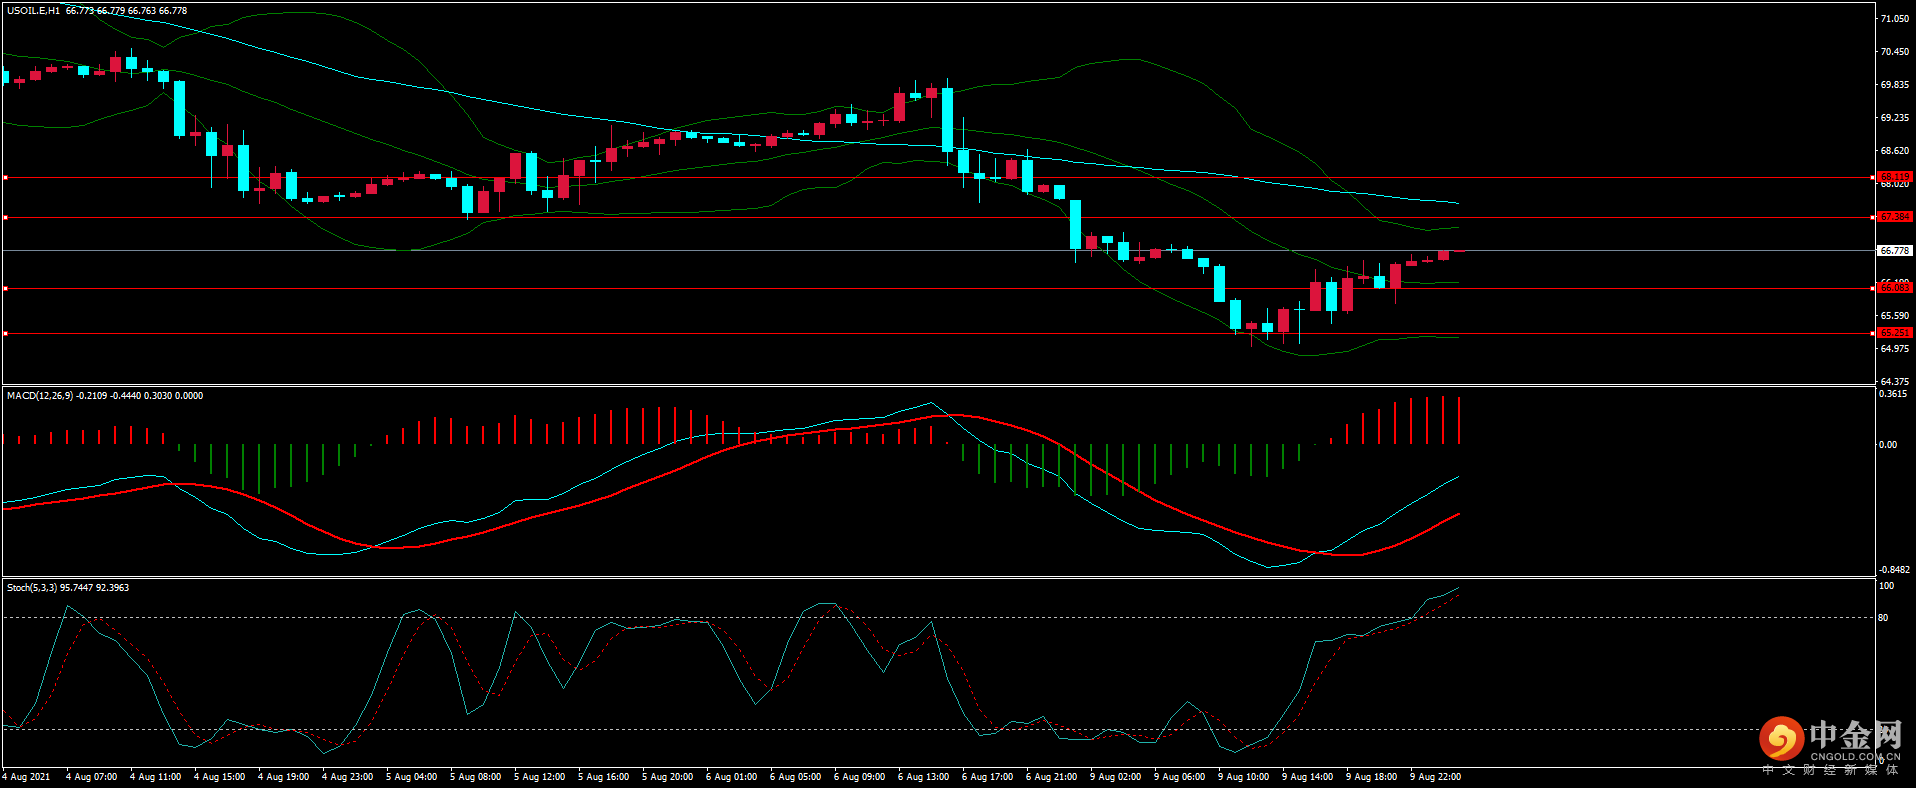Click the 5 Aug 20:00 time label

click(x=667, y=777)
